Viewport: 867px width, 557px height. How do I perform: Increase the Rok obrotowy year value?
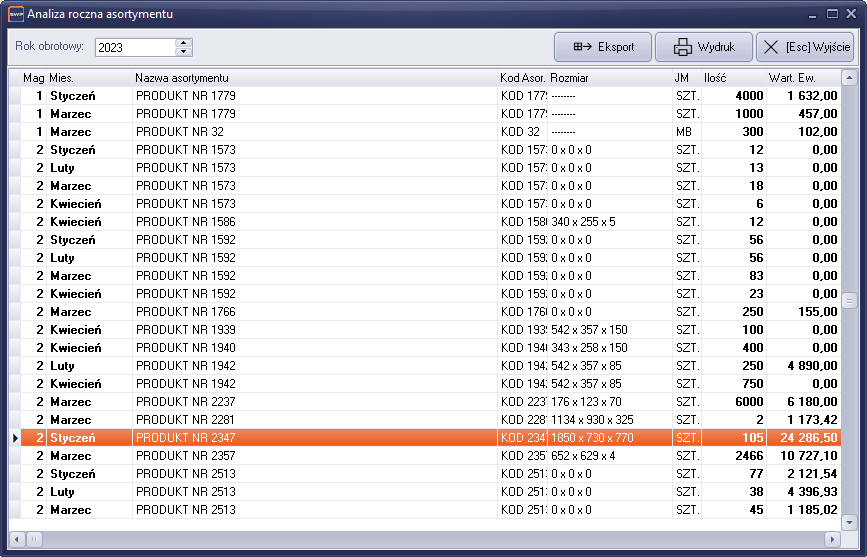[x=183, y=42]
